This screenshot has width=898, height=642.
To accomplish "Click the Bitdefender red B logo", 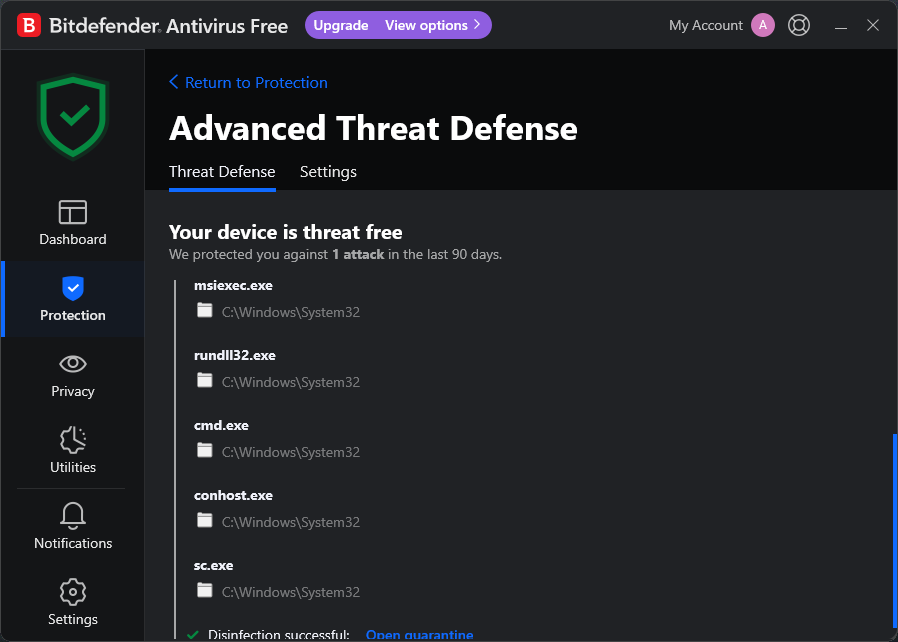I will 29,26.
